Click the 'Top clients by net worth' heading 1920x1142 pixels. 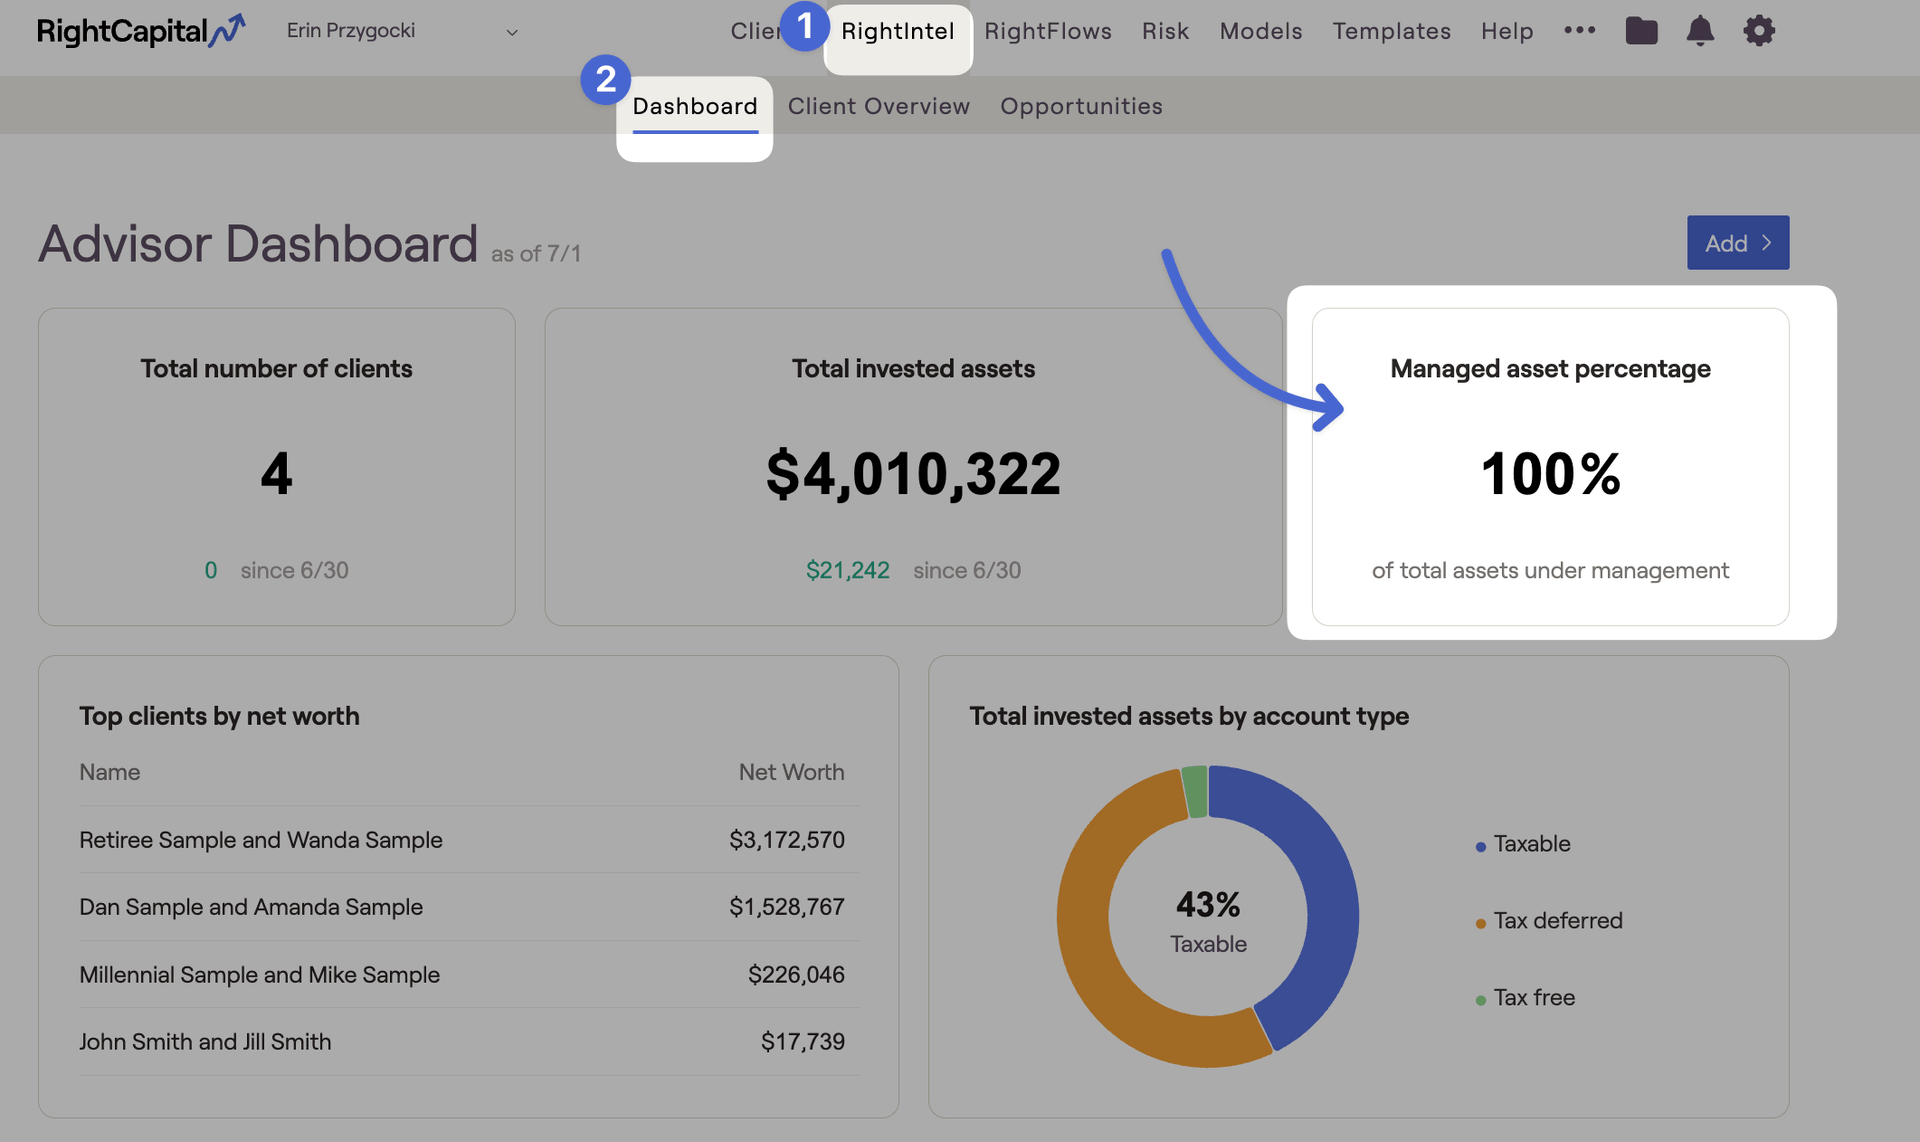(x=219, y=716)
